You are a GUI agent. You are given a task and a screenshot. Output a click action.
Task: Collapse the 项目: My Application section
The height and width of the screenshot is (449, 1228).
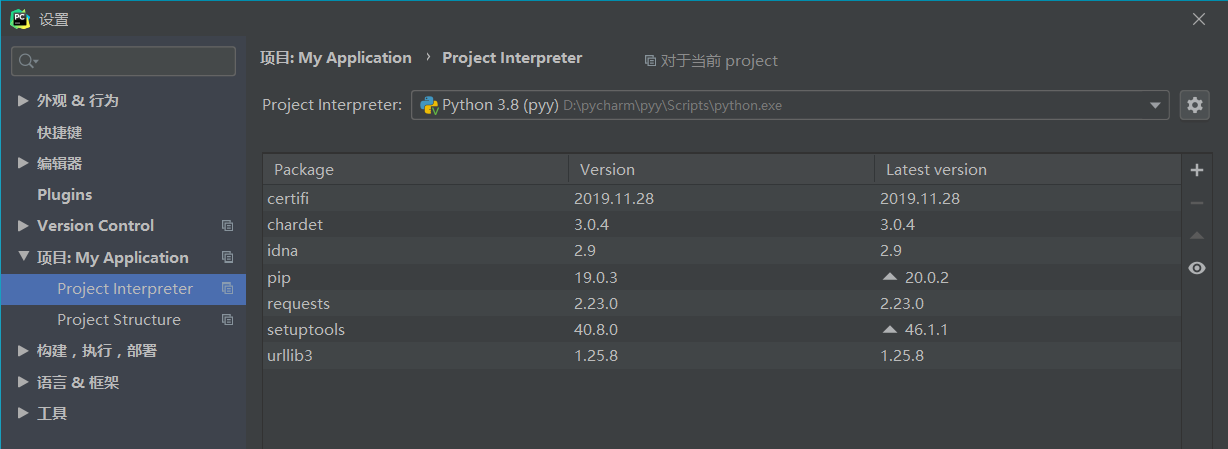(24, 257)
